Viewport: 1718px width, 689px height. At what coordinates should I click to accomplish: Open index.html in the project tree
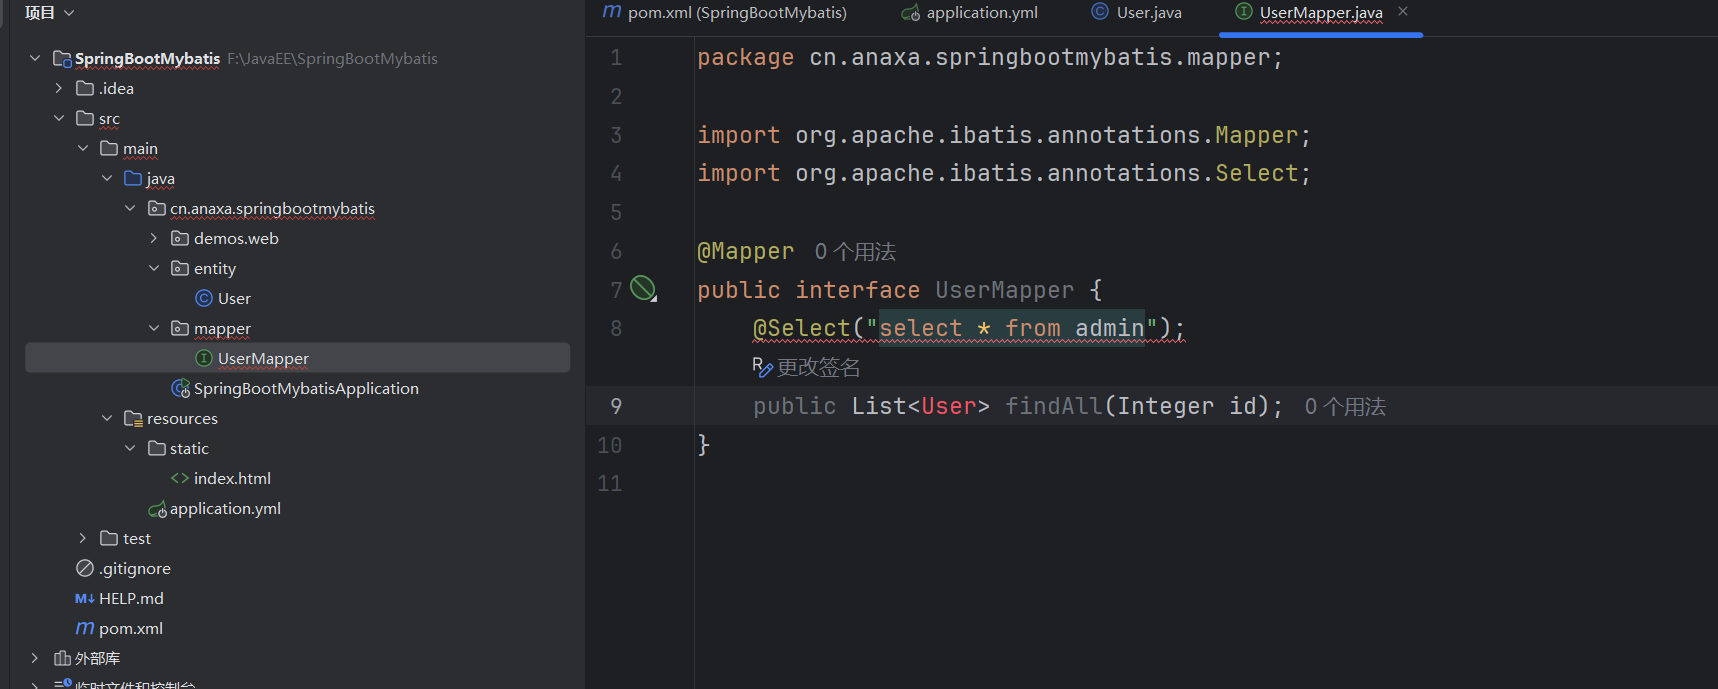[x=232, y=478]
